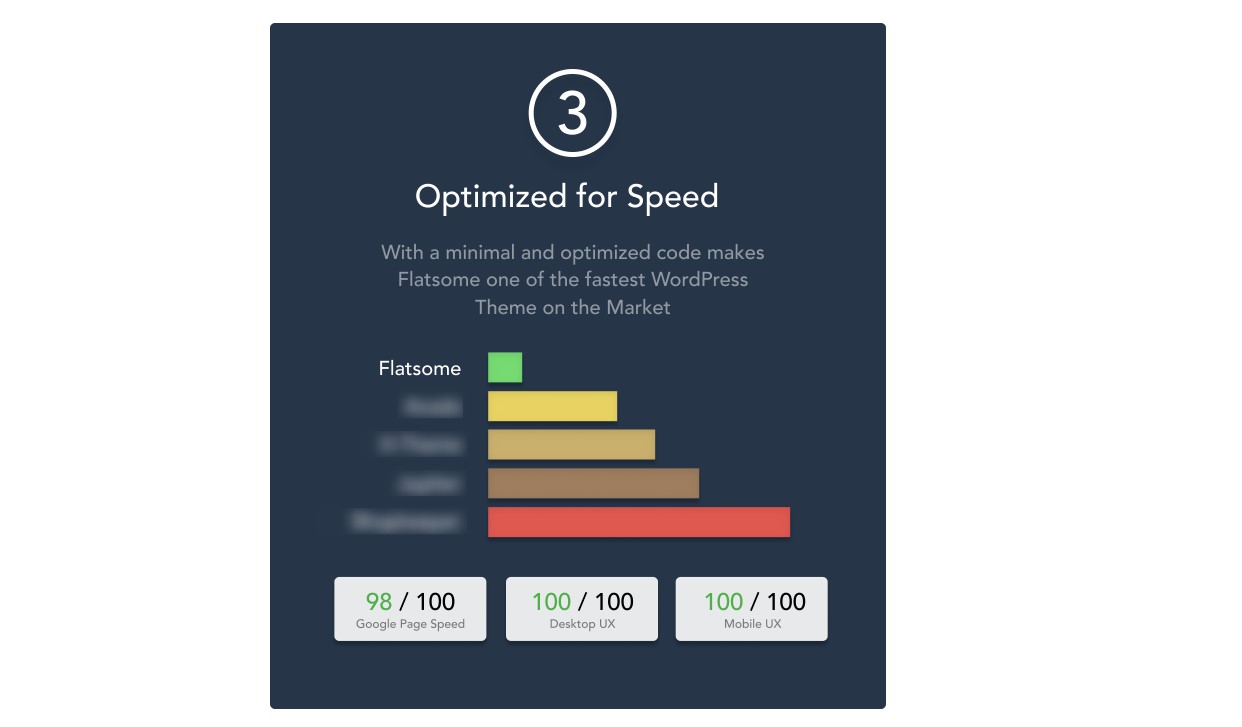Click the blurred label beside yellow bar
Viewport: 1242px width, 727px height.
click(x=432, y=407)
